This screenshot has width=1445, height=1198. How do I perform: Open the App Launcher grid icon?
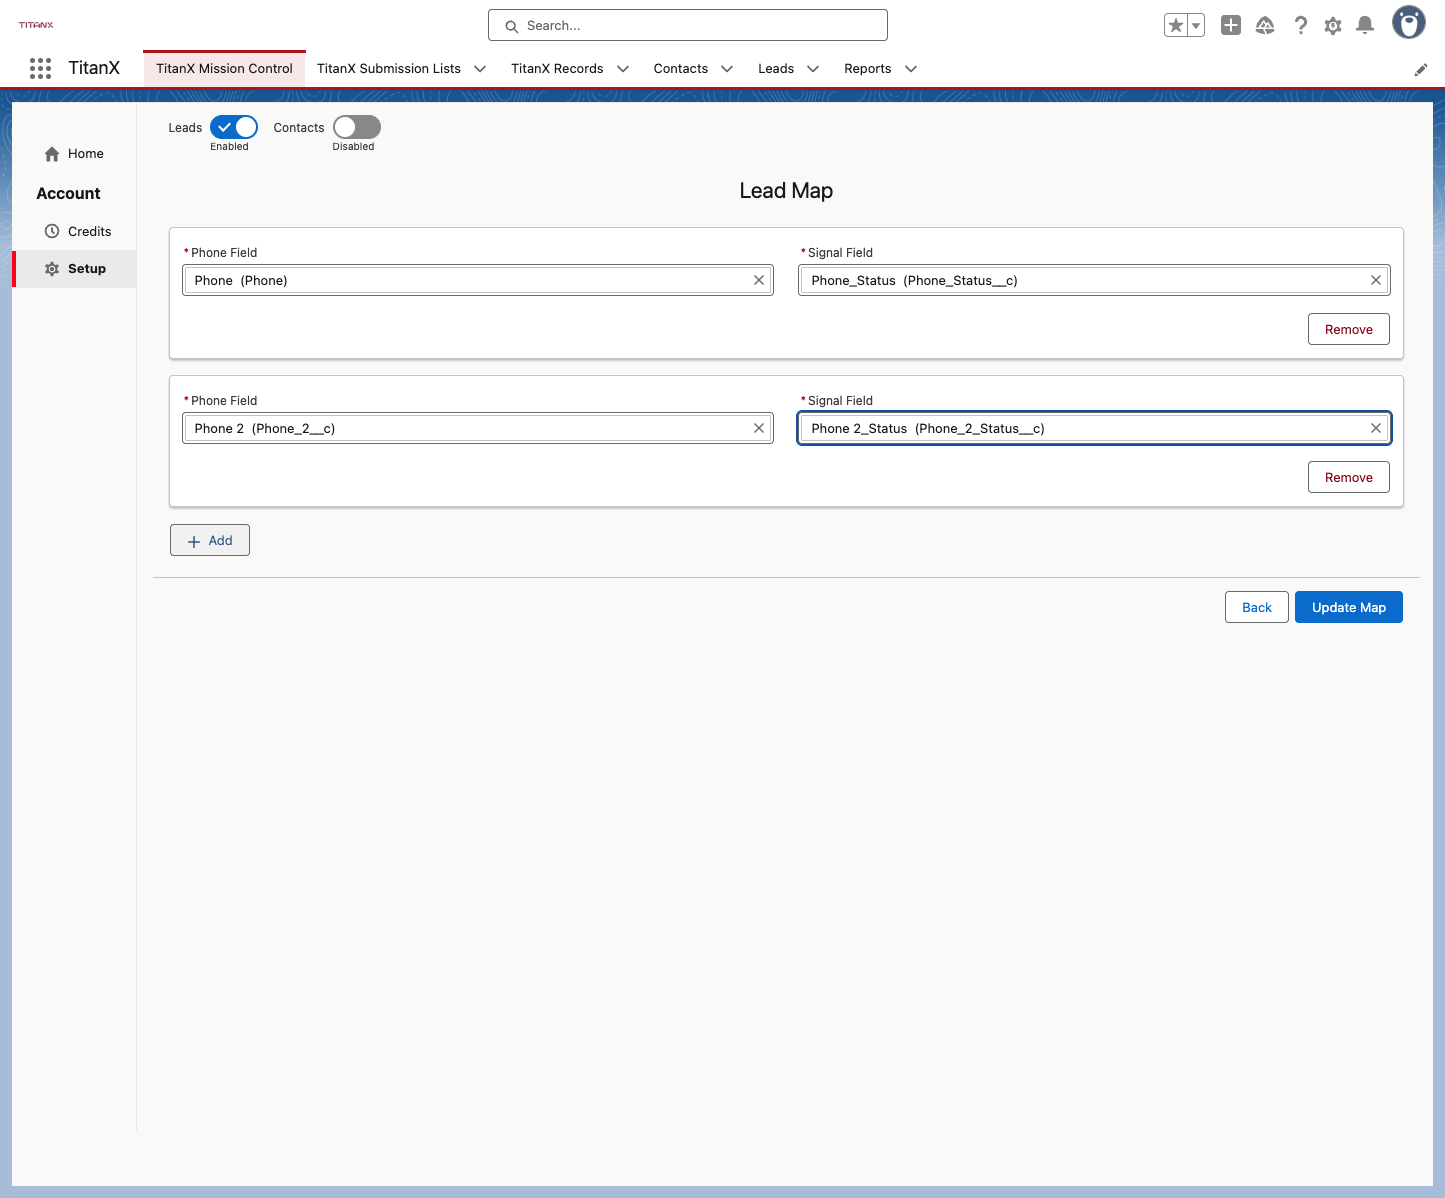click(40, 68)
